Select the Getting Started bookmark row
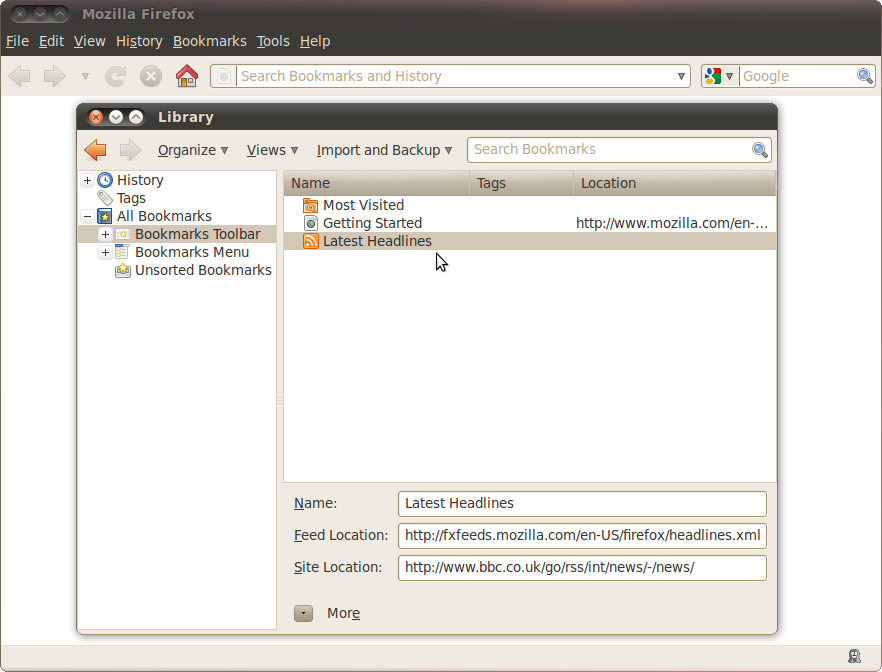This screenshot has height=672, width=882. coord(530,223)
